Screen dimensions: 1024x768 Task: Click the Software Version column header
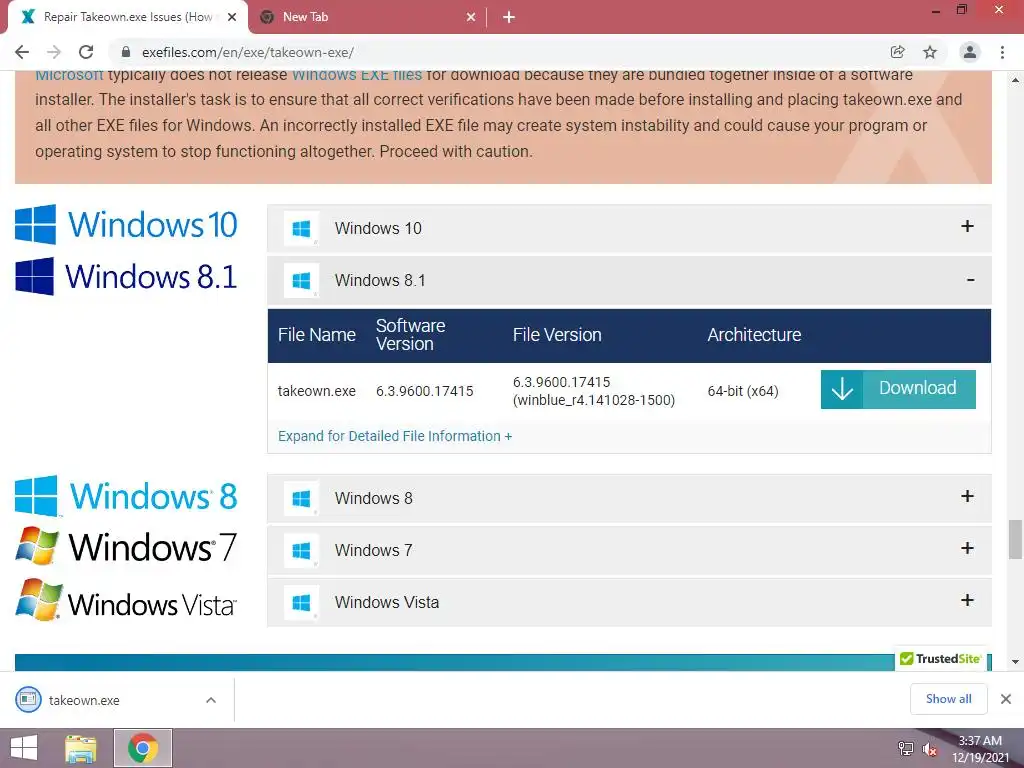[x=411, y=335]
